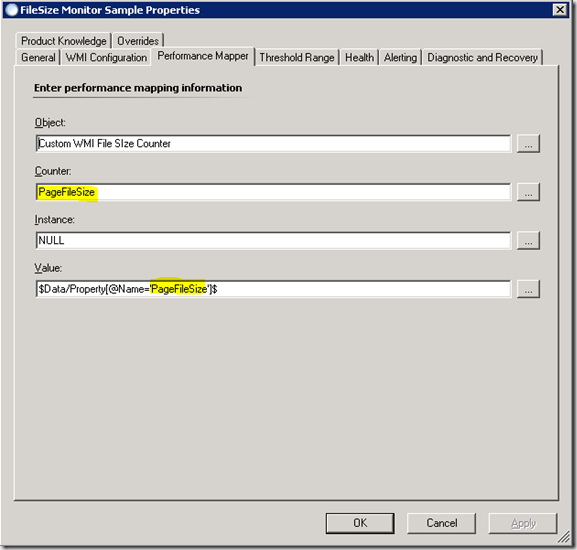This screenshot has height=550, width=577.
Task: Close the FileSize Monitor Sample Properties dialog
Action: (560, 10)
